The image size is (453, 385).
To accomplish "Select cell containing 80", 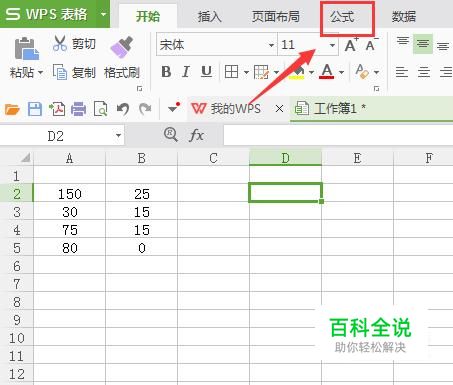I will click(69, 248).
